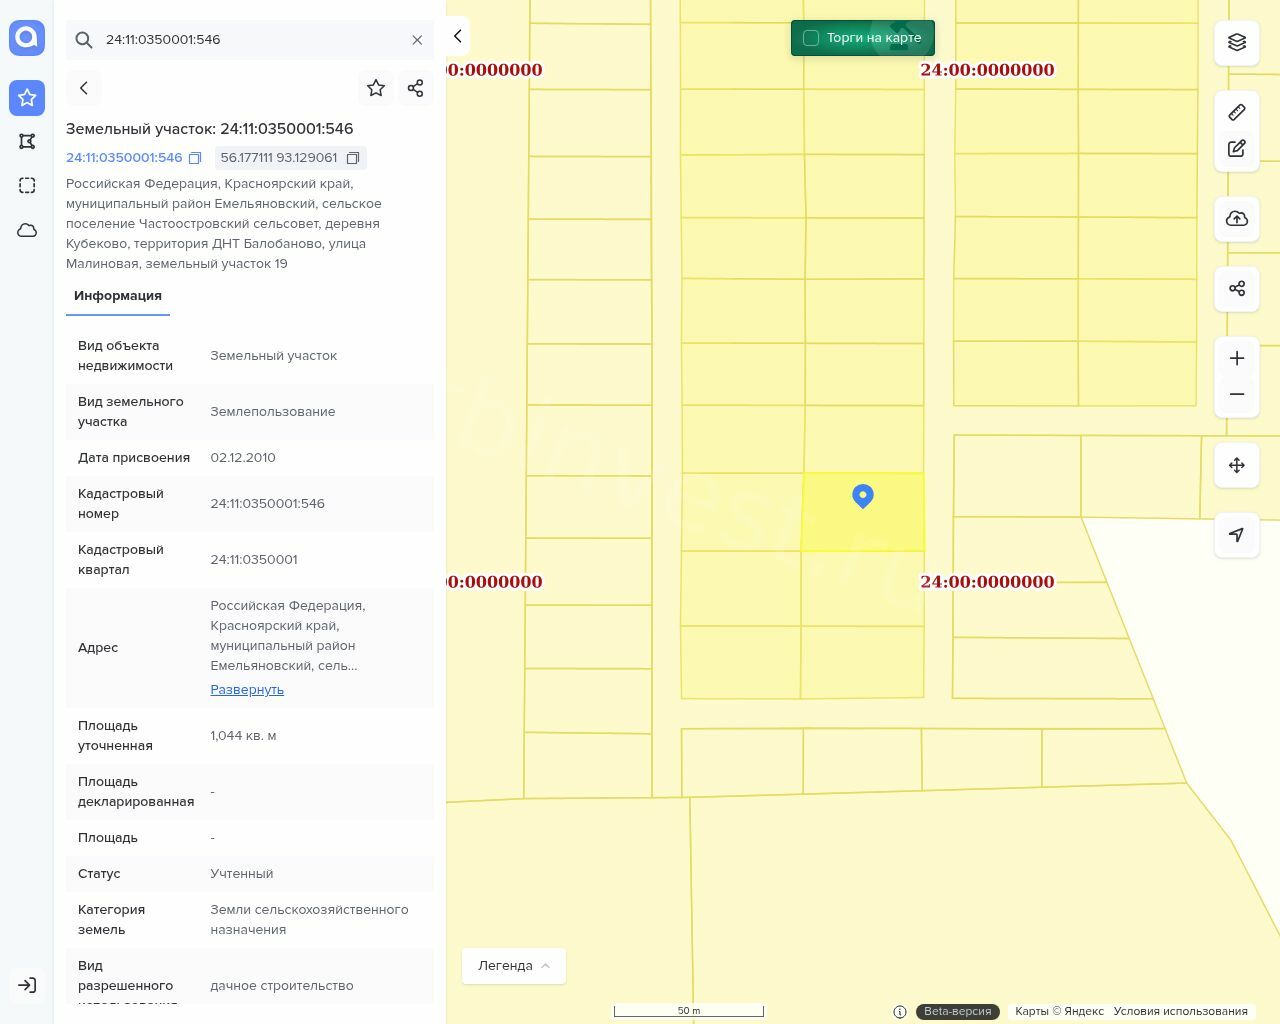Zoom in on the map
Viewport: 1280px width, 1024px height.
coord(1237,358)
